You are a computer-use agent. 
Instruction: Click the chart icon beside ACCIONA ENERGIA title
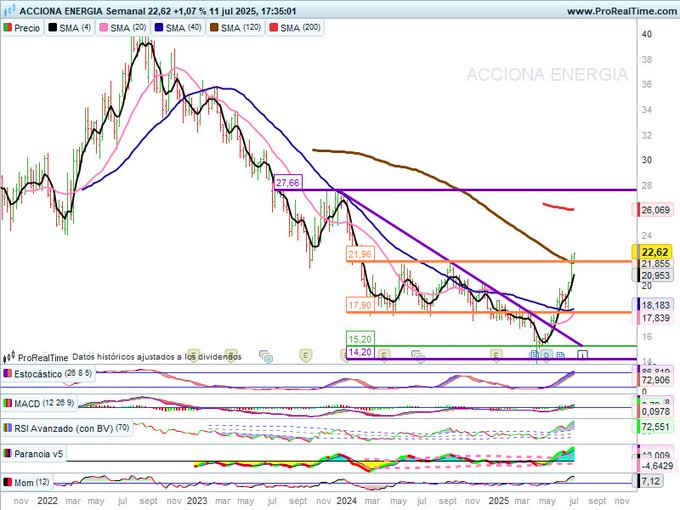(10, 10)
